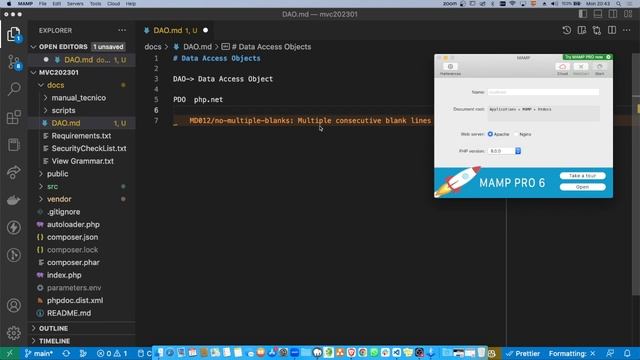This screenshot has width=640, height=360.
Task: Click the Prettier status bar item
Action: (x=522, y=353)
